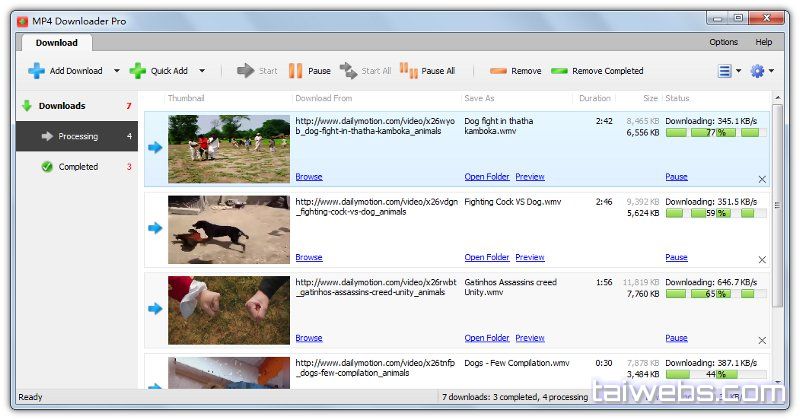Click the Remove toolbar icon
This screenshot has height=420, width=800.
click(498, 71)
